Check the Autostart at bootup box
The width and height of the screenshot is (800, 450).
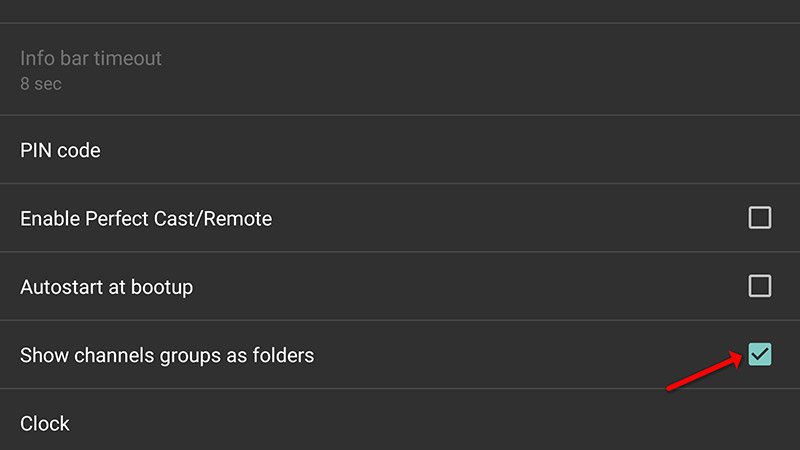760,287
